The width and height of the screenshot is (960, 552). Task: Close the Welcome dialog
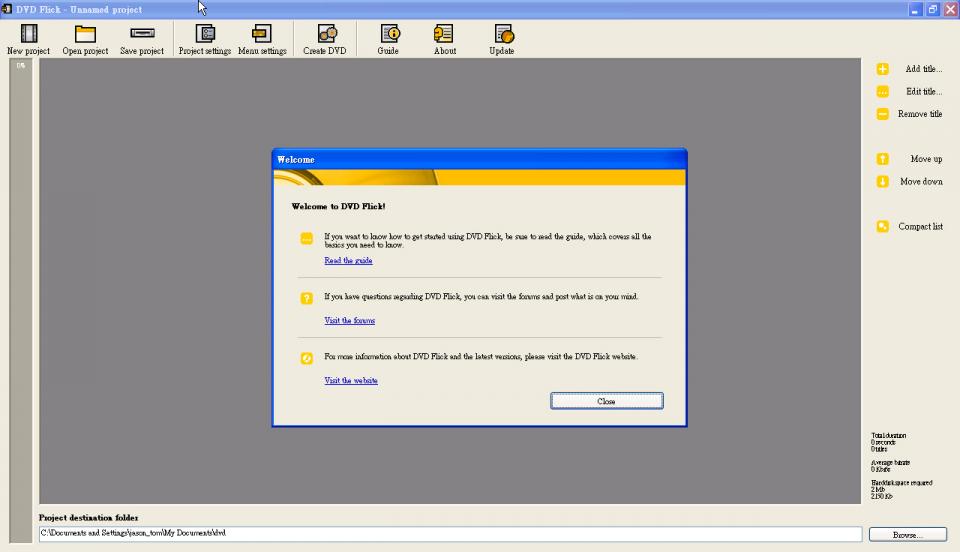tap(606, 401)
